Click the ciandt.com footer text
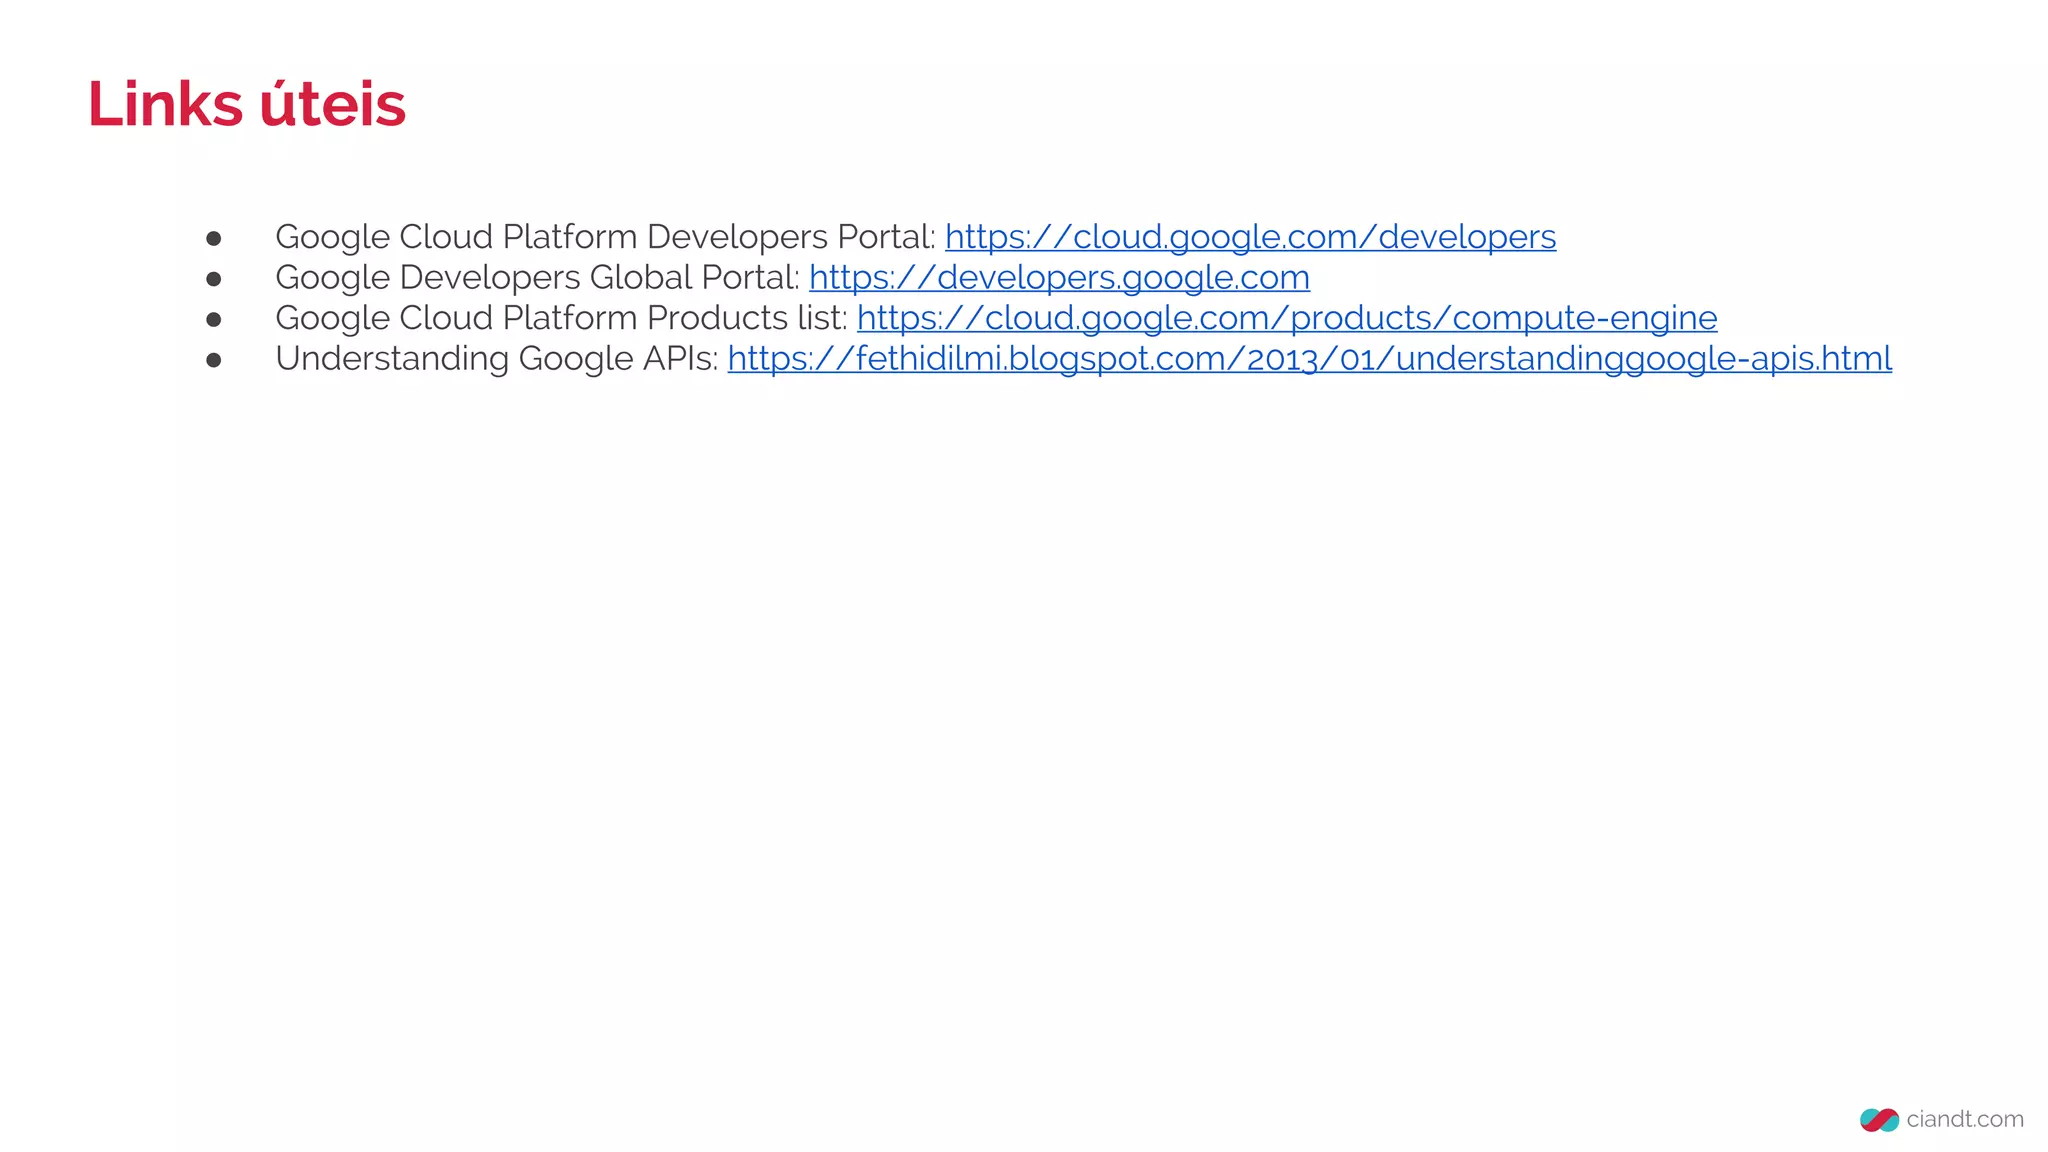 [x=1965, y=1119]
